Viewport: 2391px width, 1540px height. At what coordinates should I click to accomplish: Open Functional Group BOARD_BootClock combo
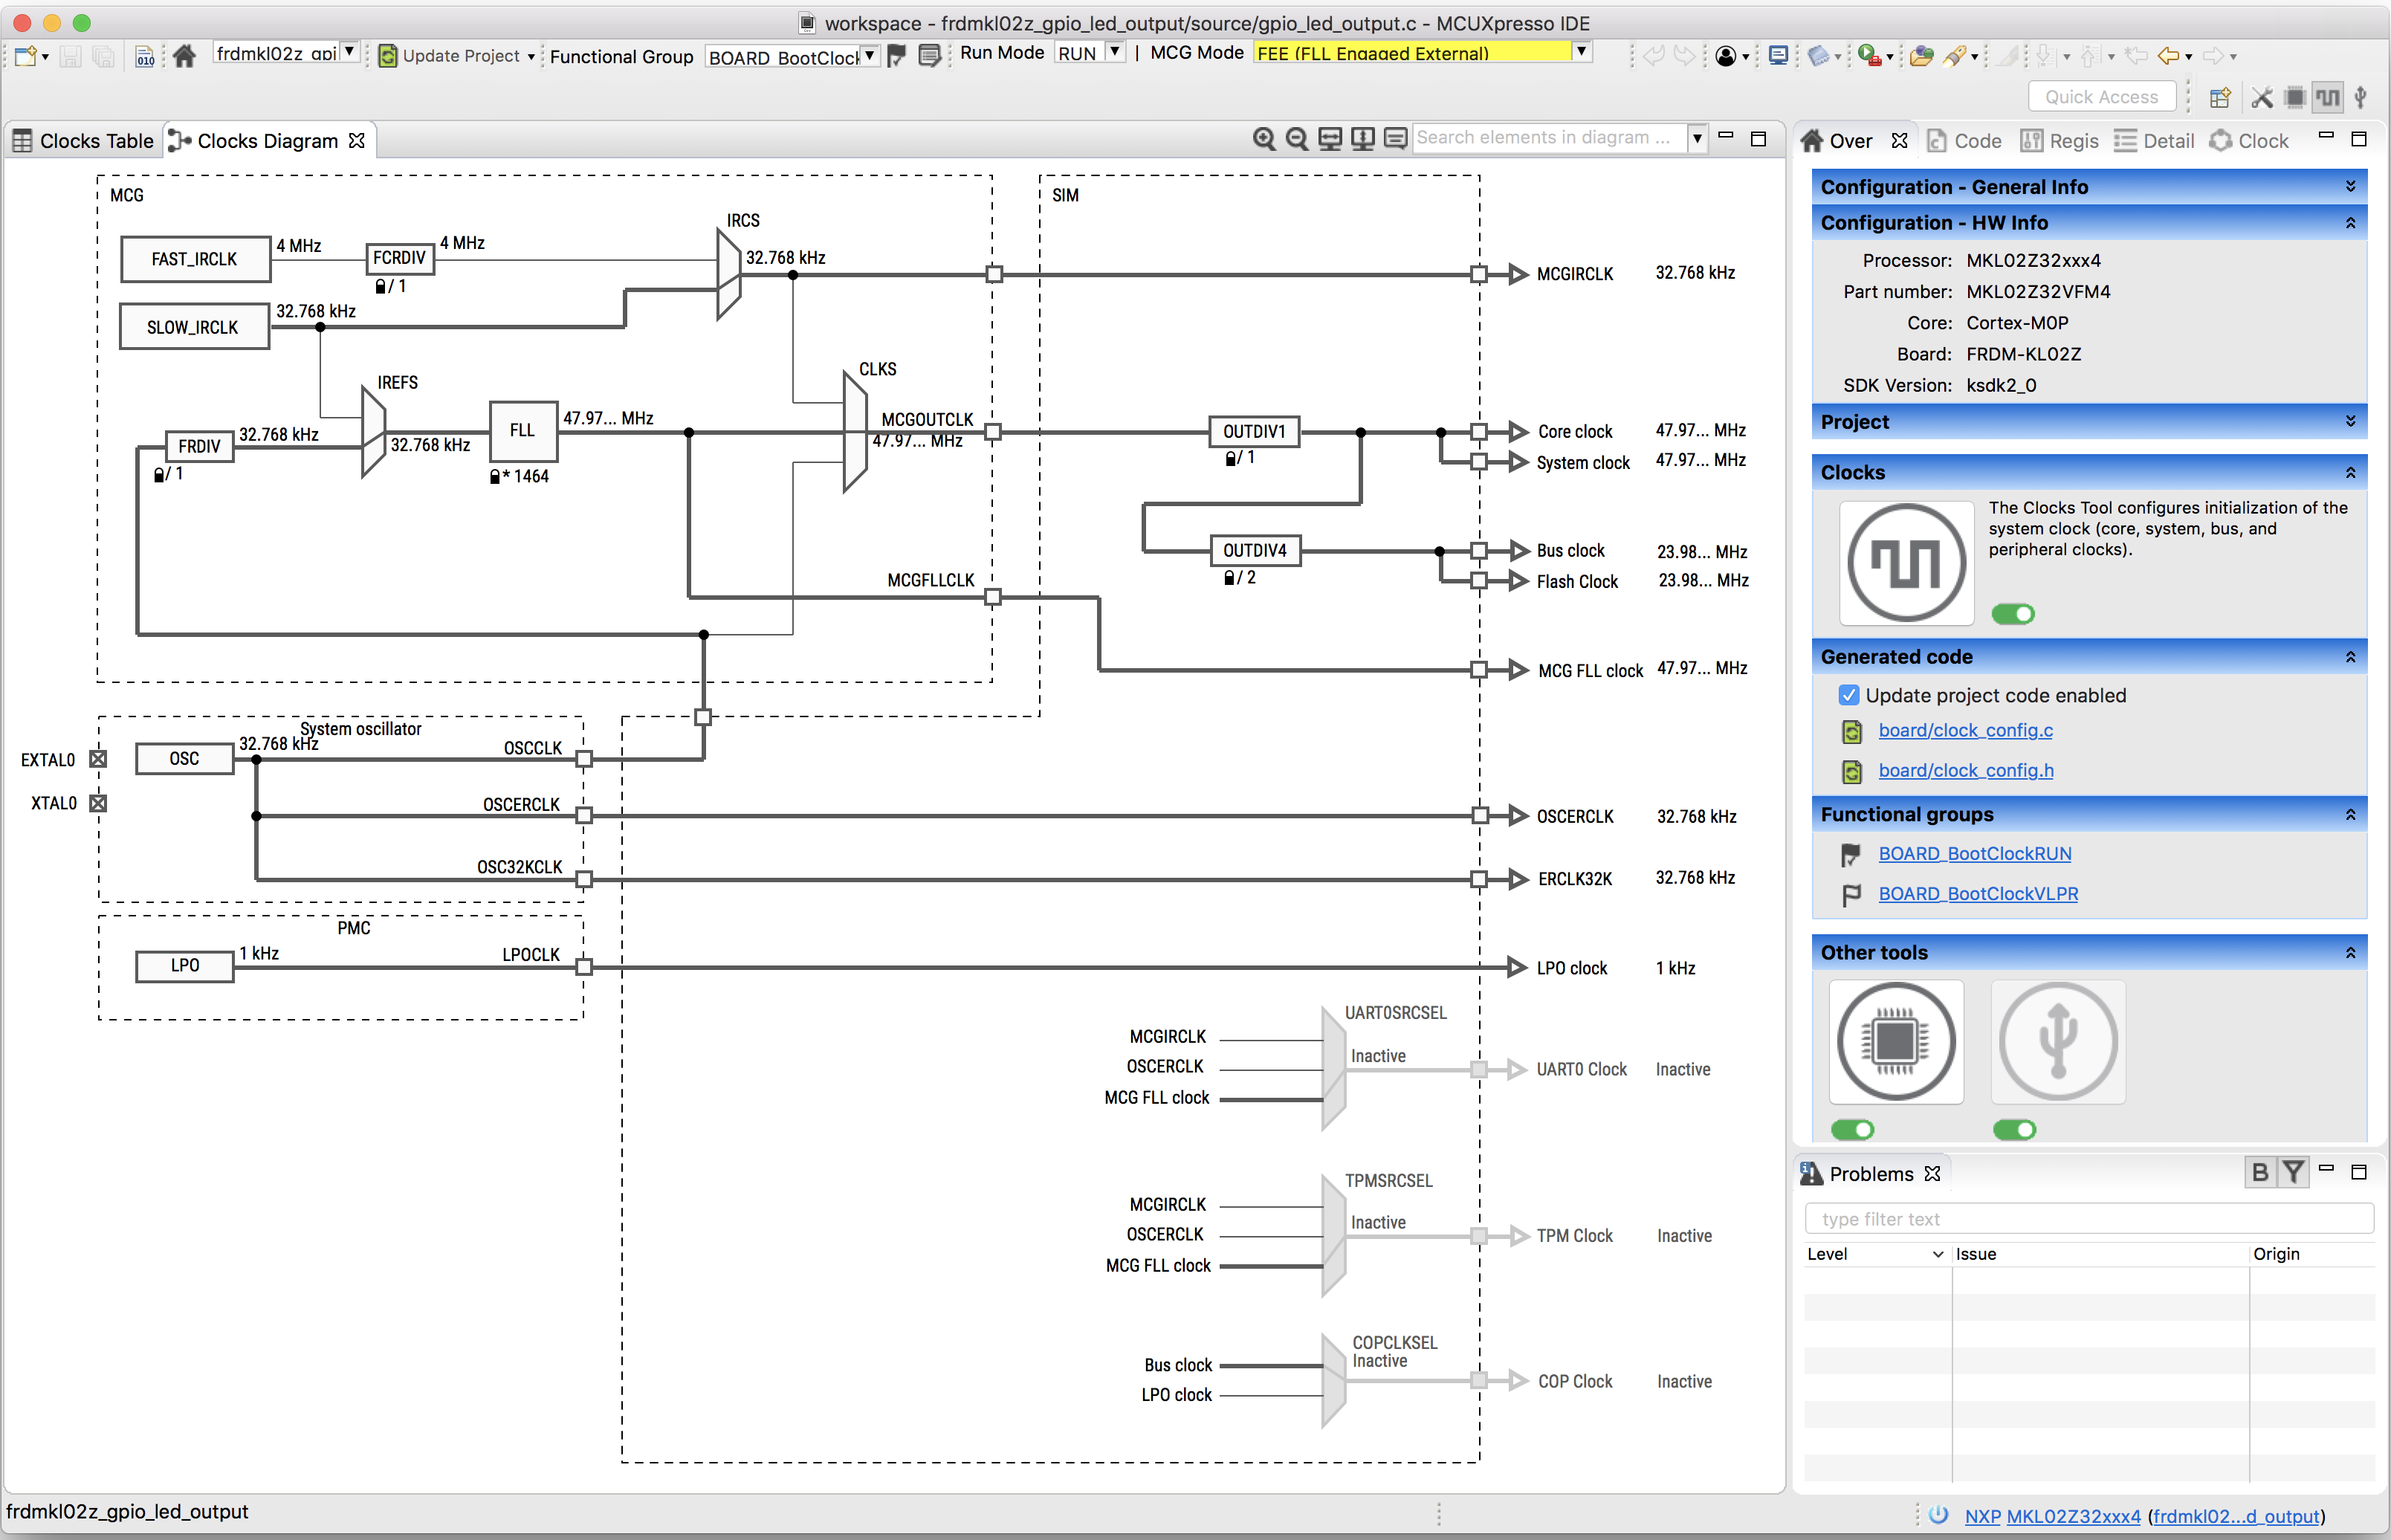870,56
